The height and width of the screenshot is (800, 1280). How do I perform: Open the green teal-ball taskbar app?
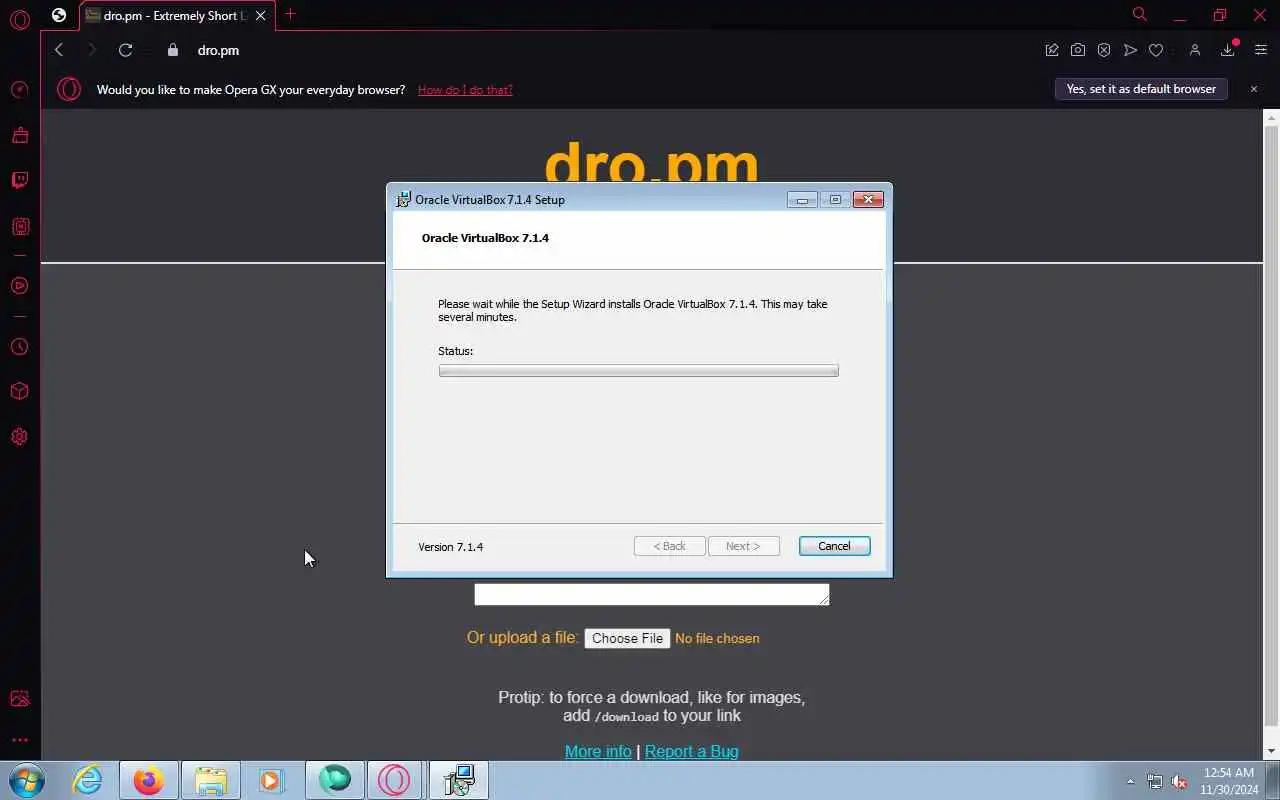pos(335,780)
